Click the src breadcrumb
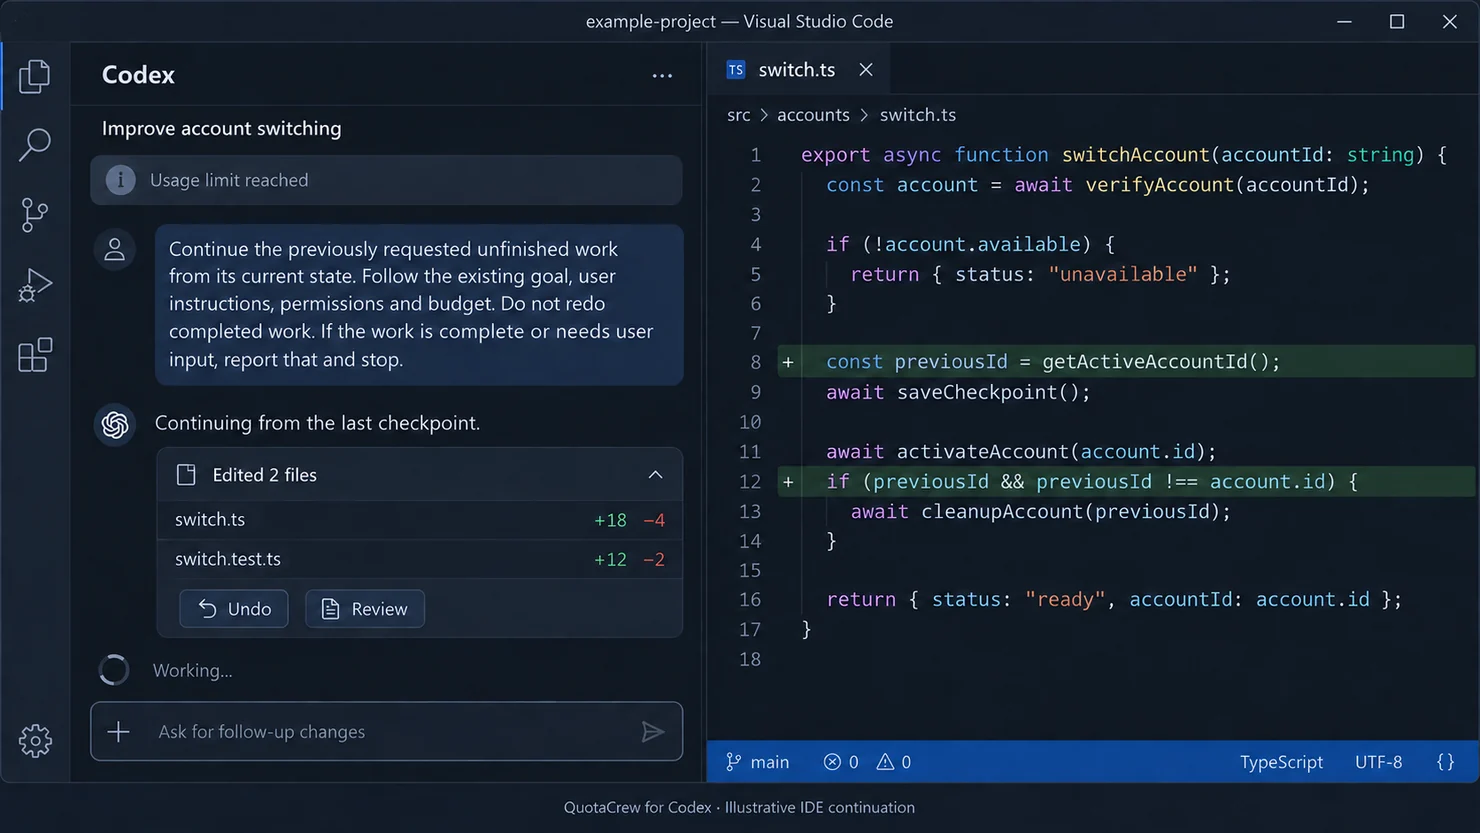Viewport: 1480px width, 833px height. point(739,115)
